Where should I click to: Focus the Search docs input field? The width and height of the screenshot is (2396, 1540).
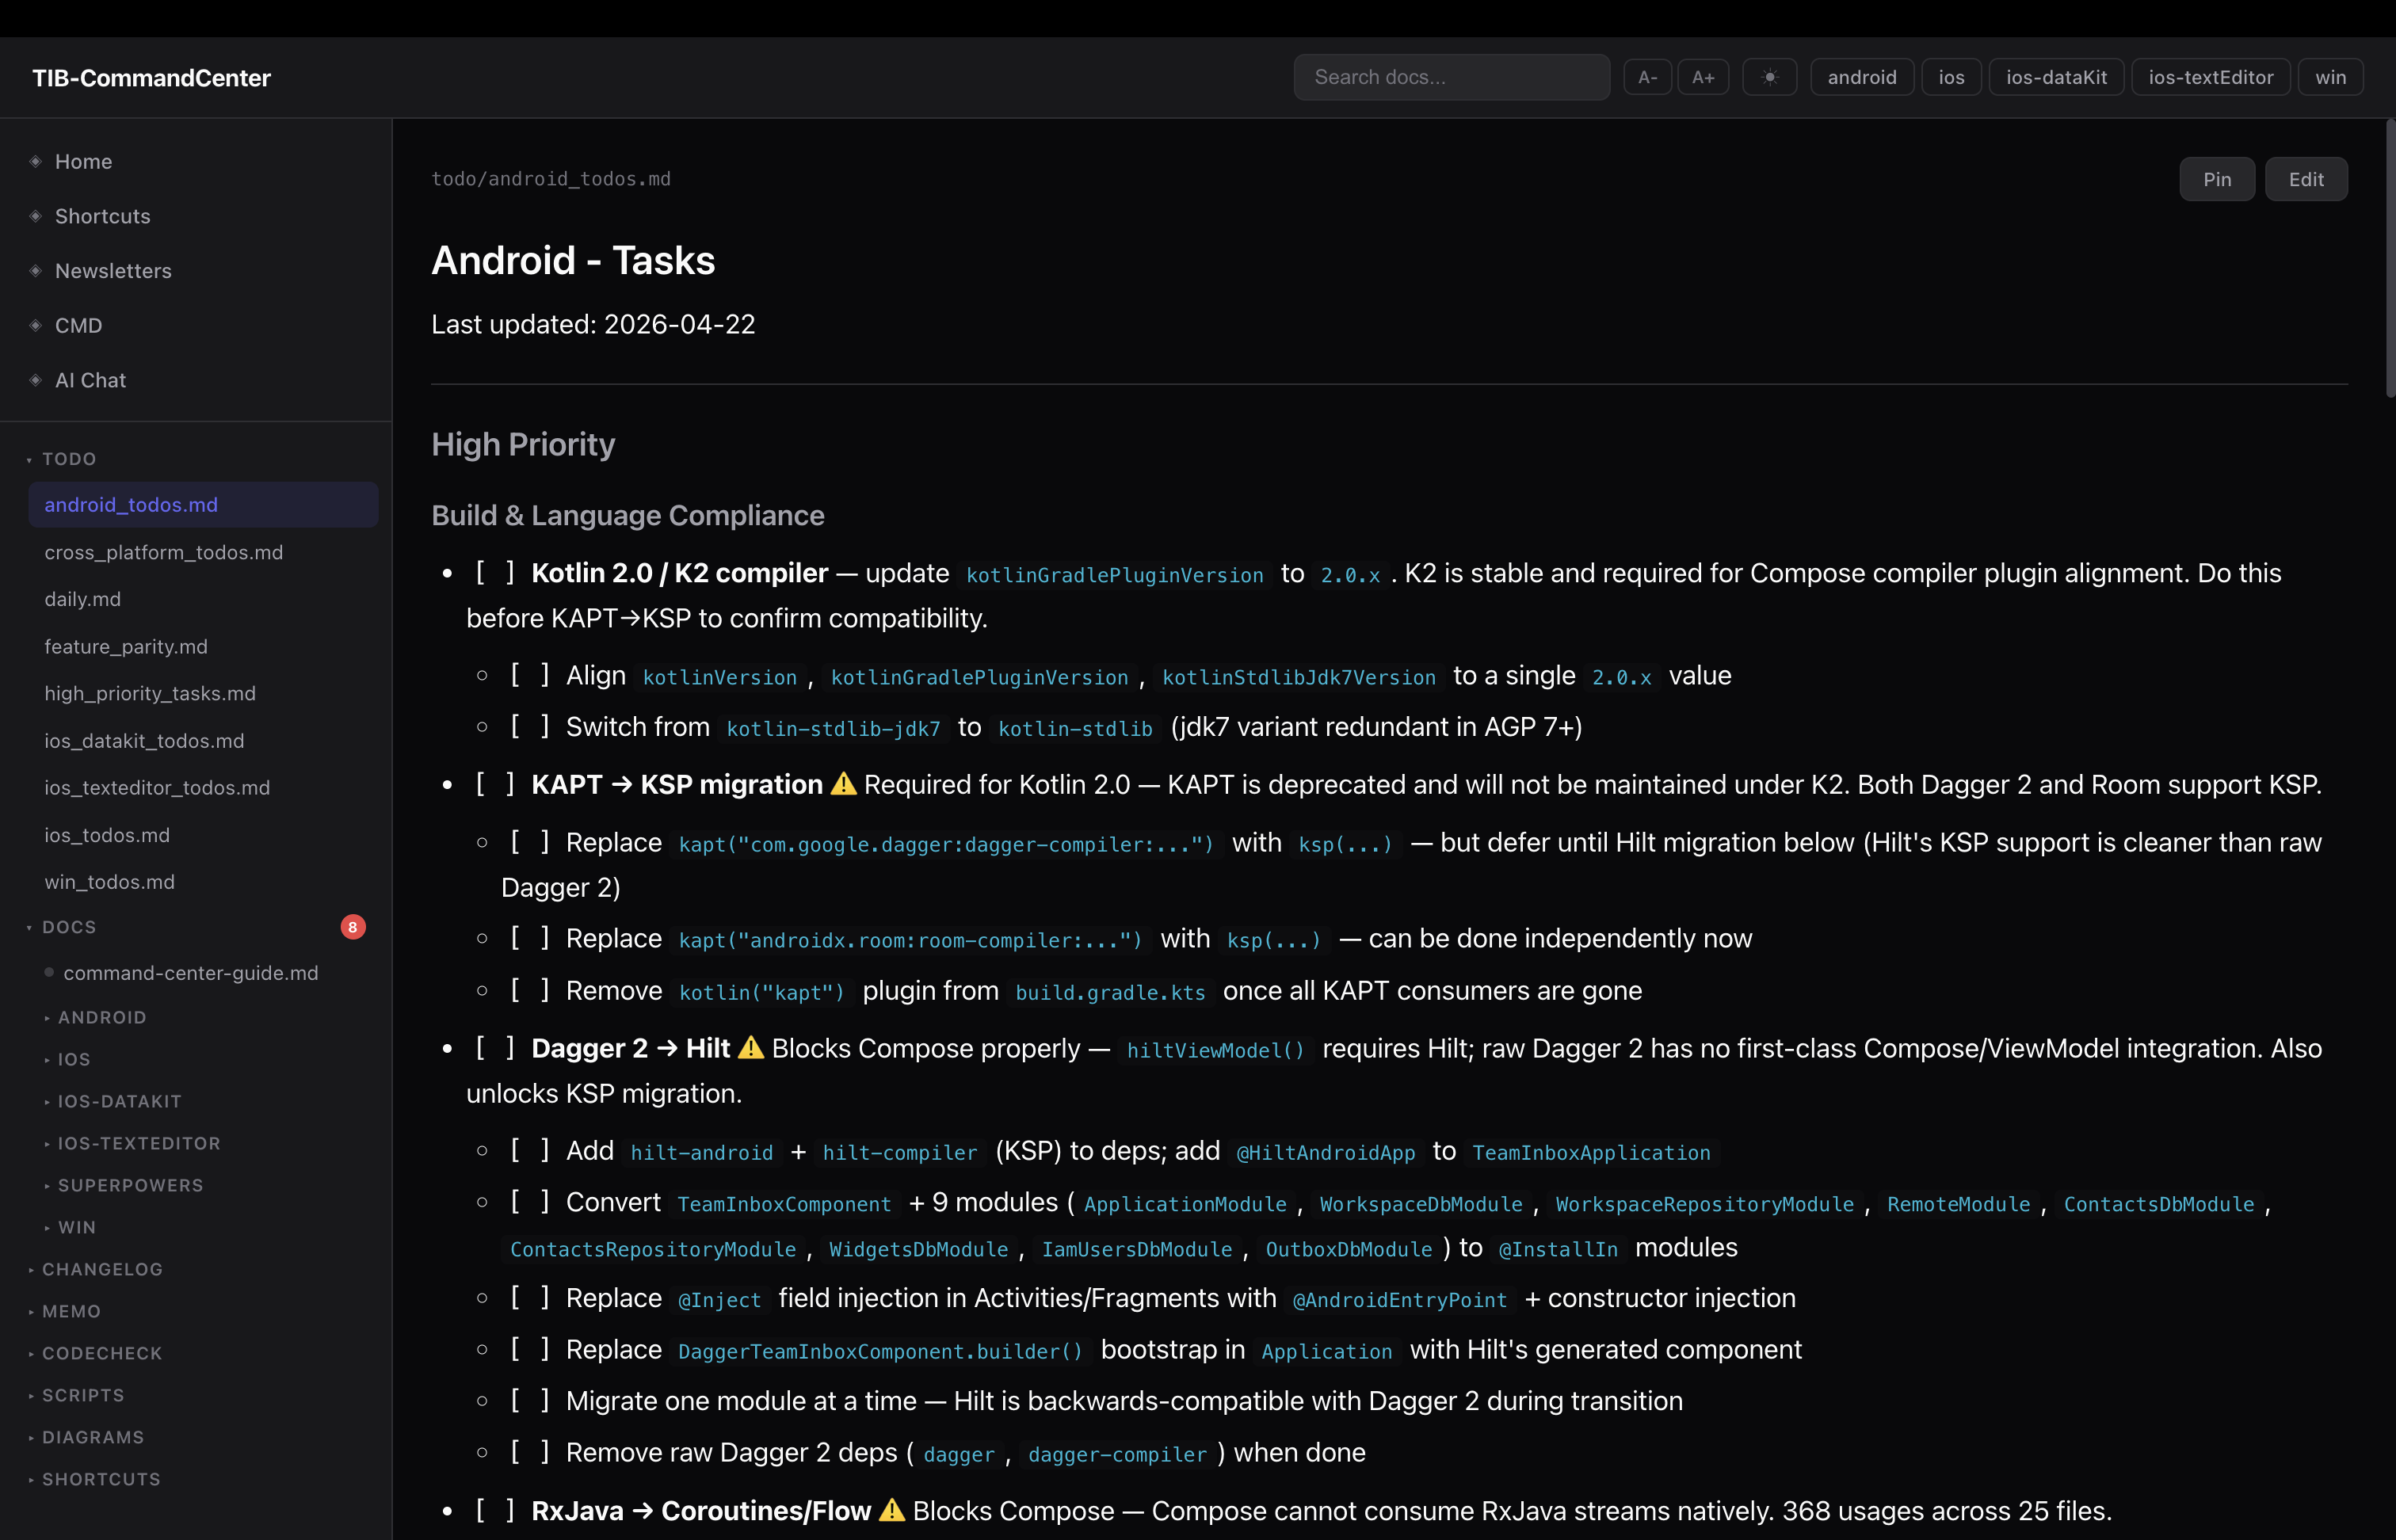[x=1451, y=77]
